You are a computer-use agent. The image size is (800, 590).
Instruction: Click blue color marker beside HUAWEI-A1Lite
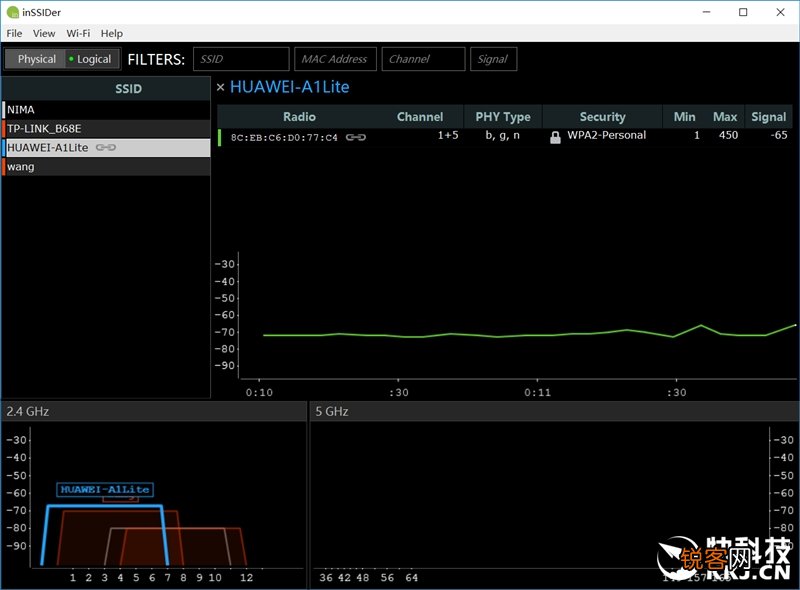click(4, 148)
